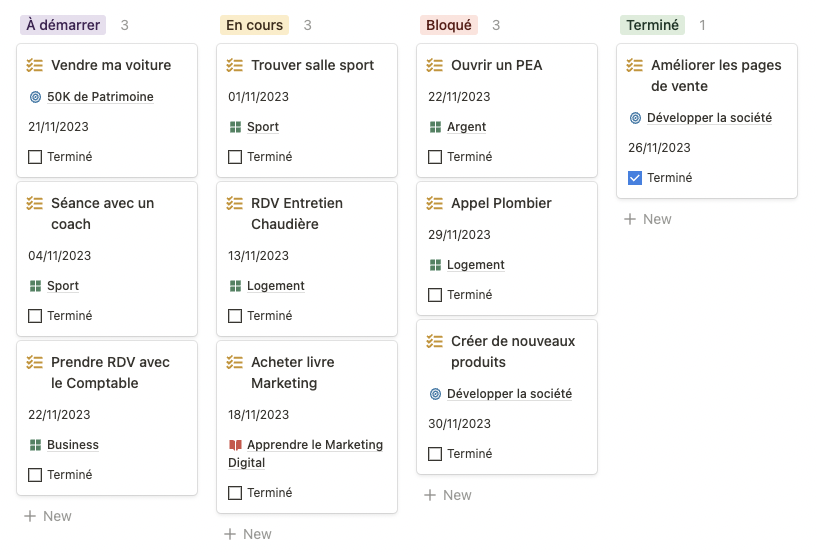
Task: Check Terminé on Vendre ma voiture card
Action: coord(35,157)
